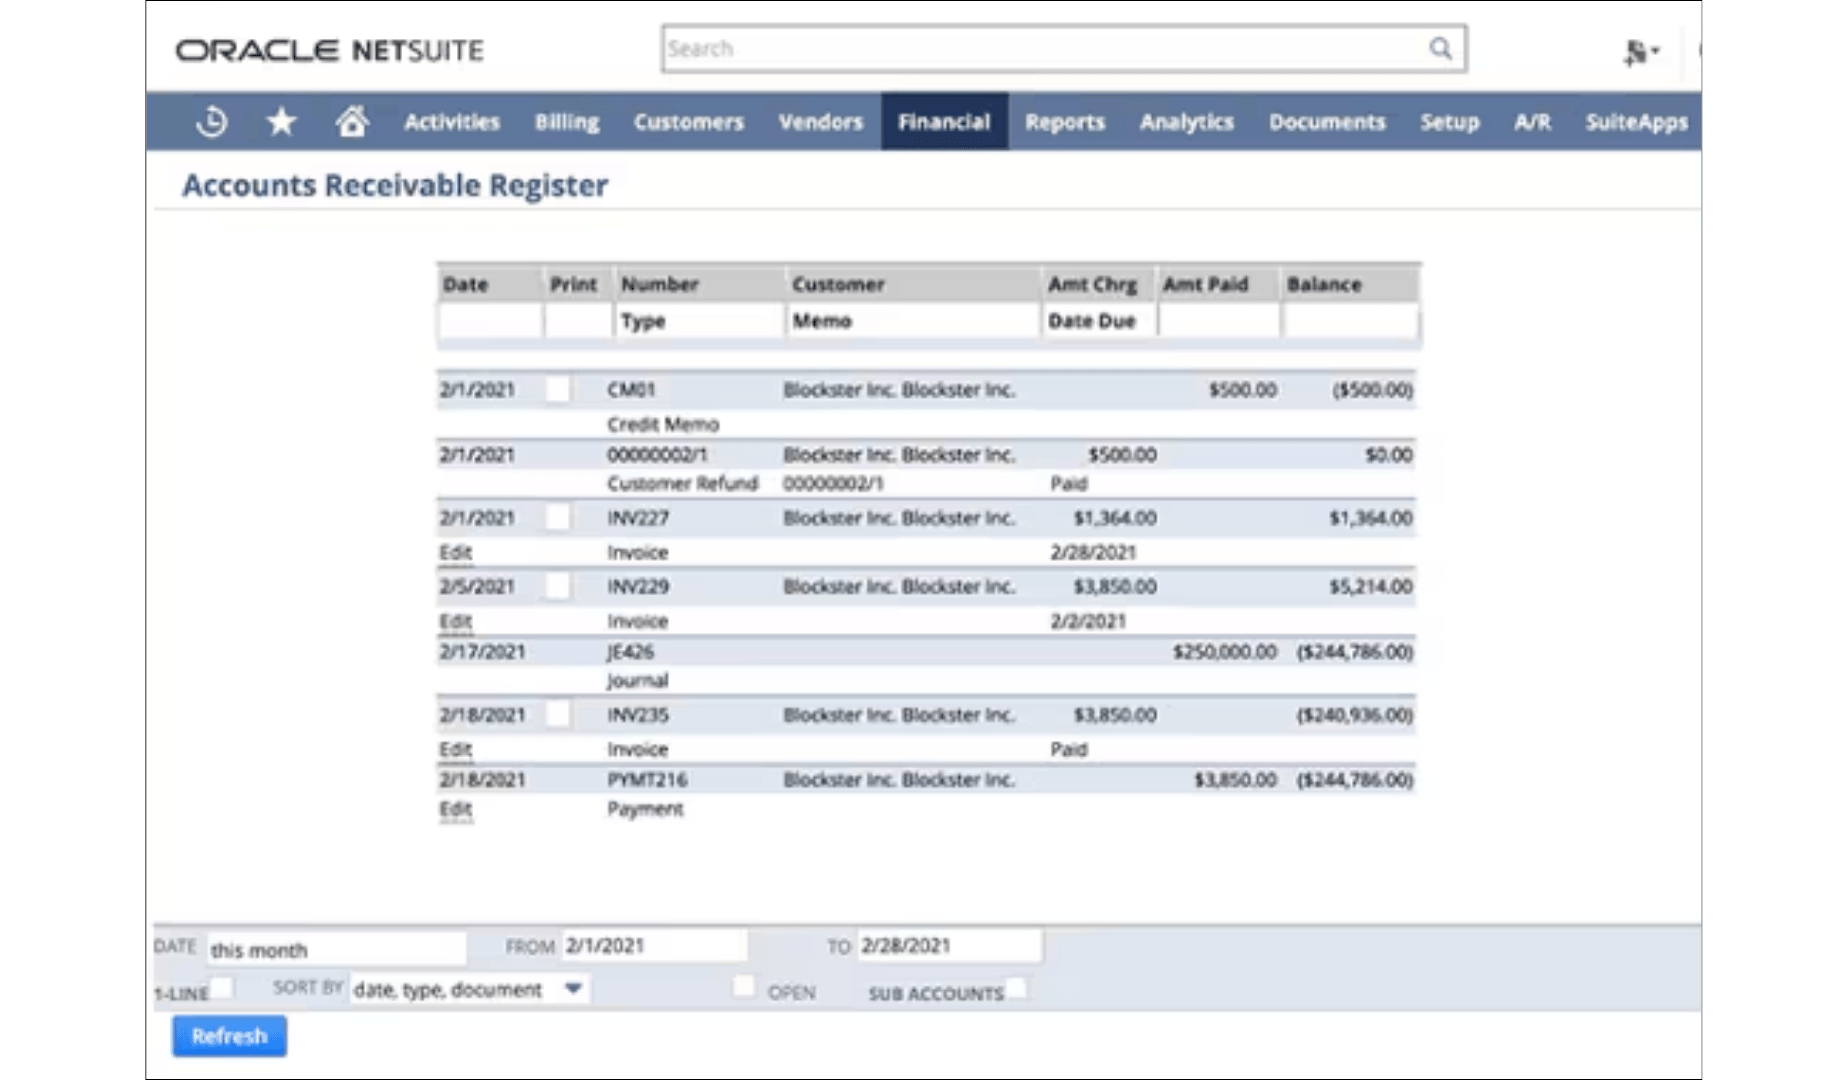
Task: Click the search magnifier icon
Action: coord(1440,47)
